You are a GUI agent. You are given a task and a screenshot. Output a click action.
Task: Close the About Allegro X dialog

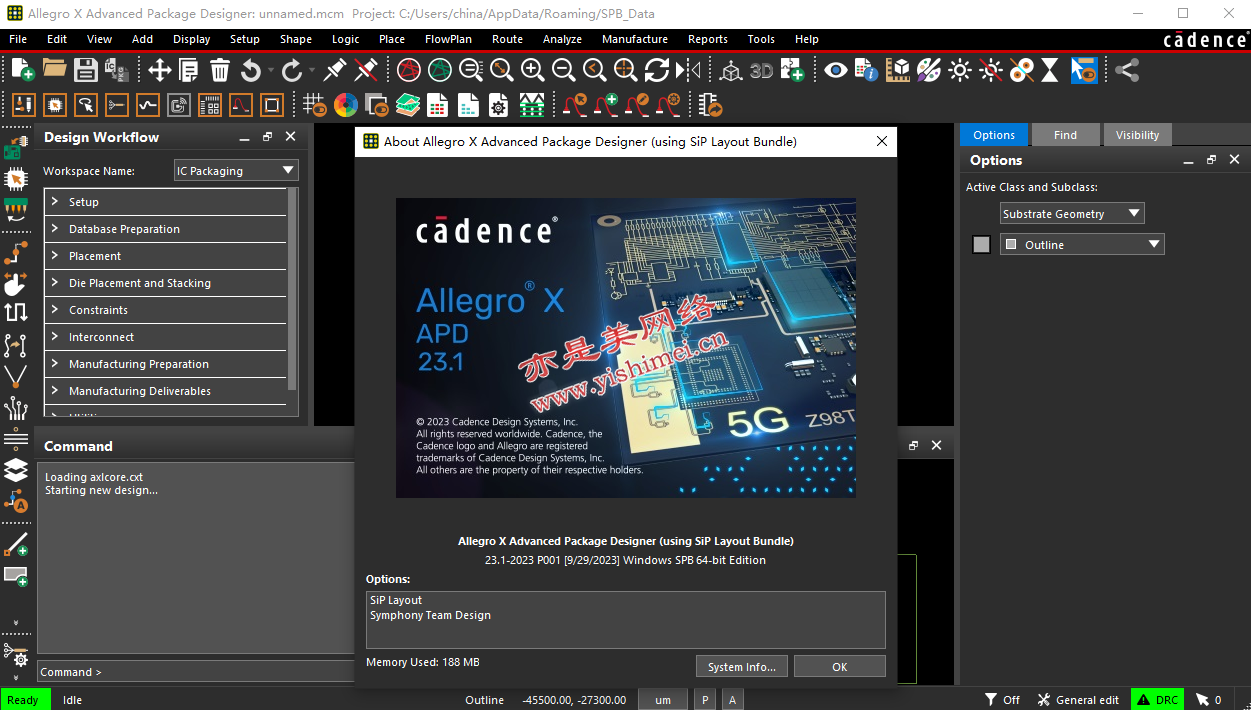pos(882,142)
